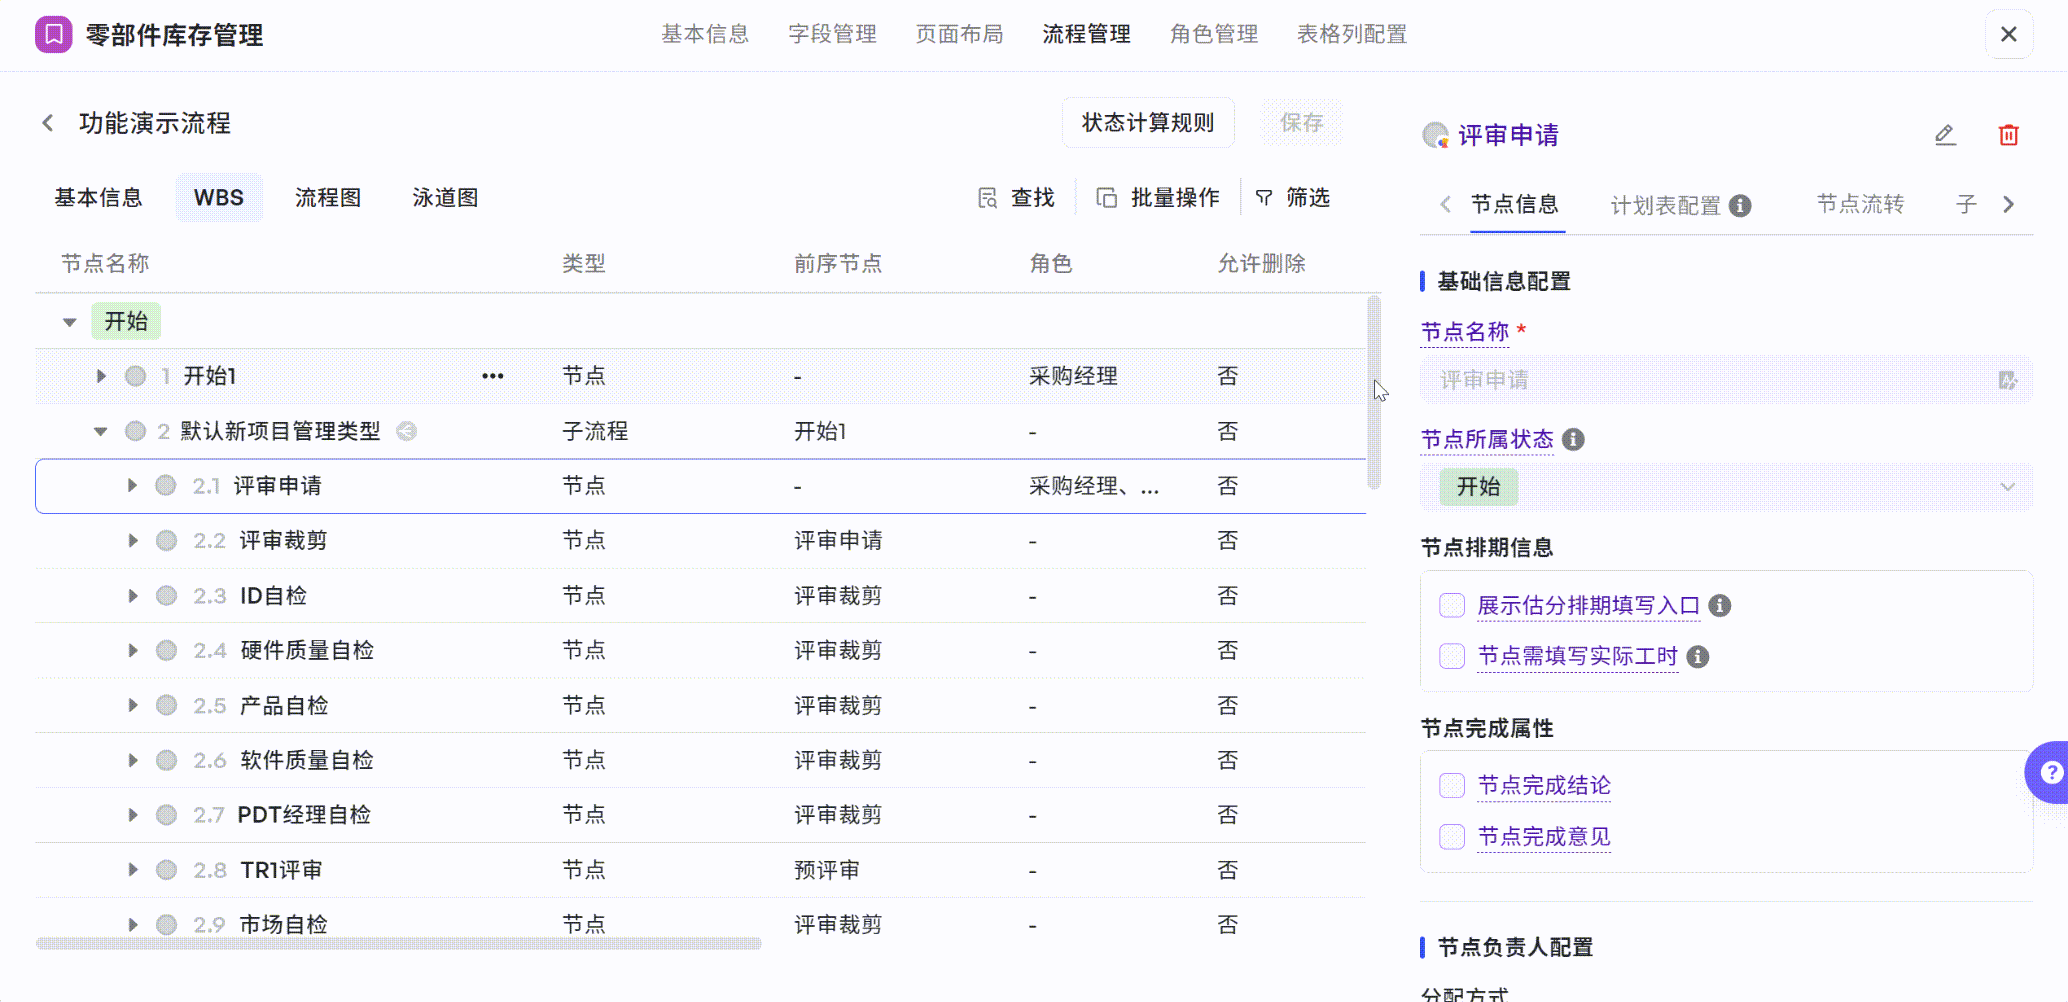Expand the 2.4 硬件质量自检 row
The width and height of the screenshot is (2068, 1002).
pos(132,651)
